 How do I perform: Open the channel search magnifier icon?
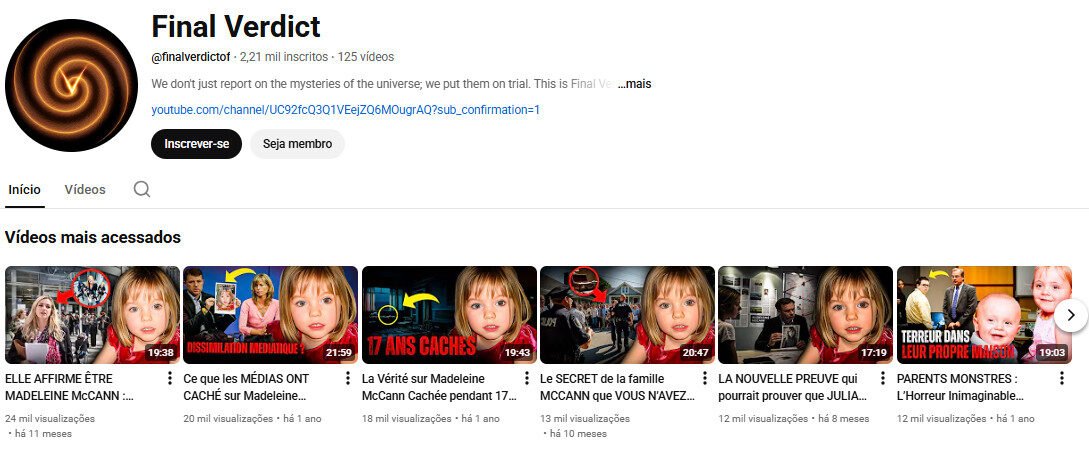(142, 189)
